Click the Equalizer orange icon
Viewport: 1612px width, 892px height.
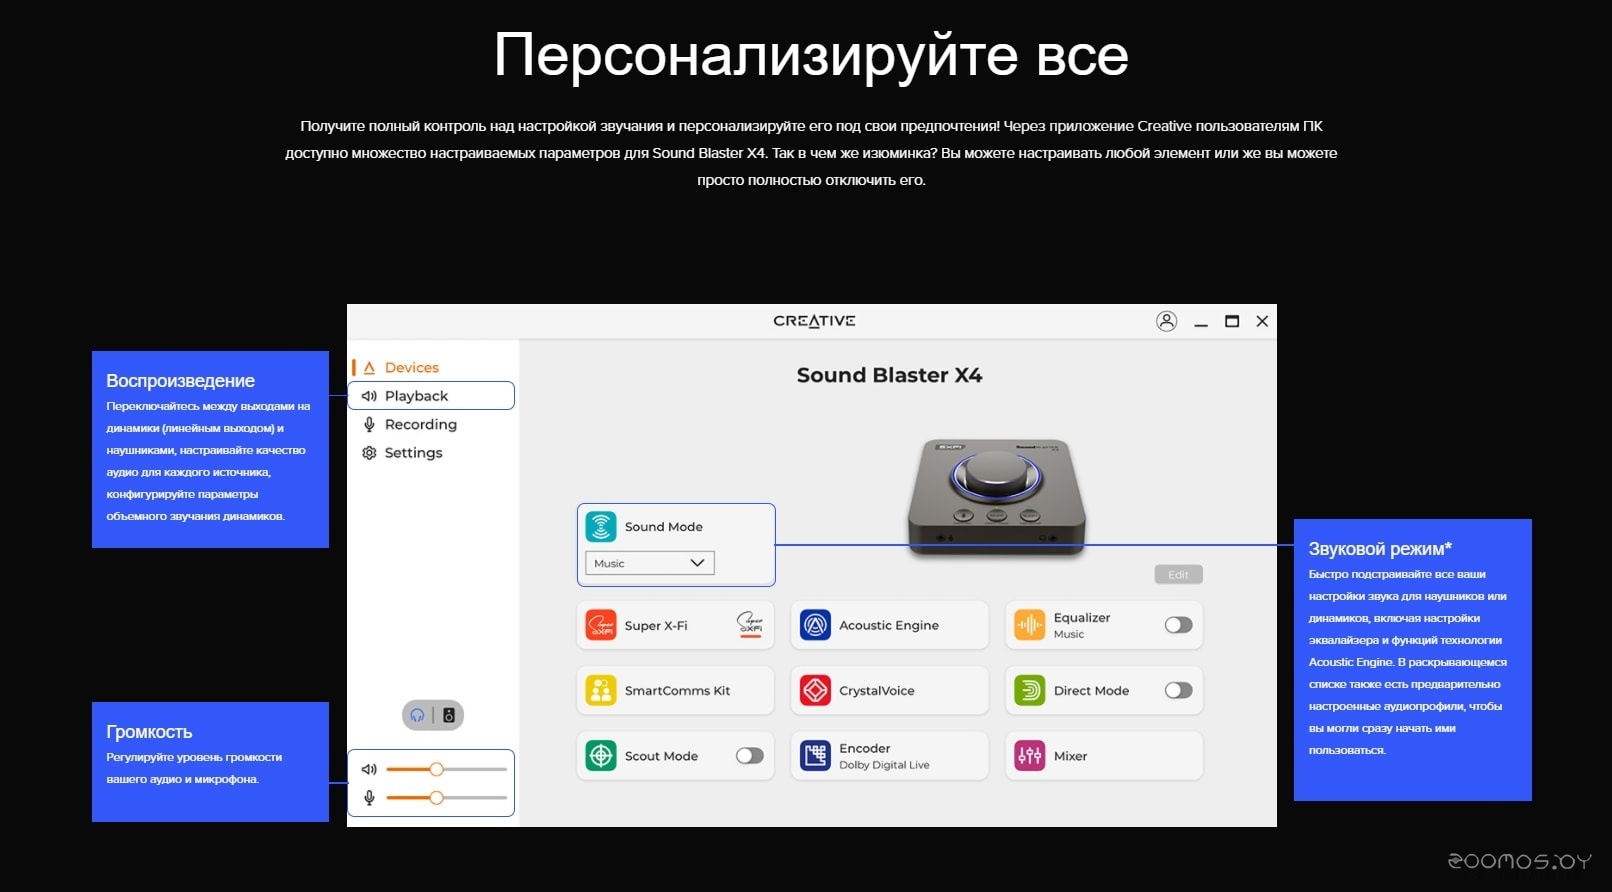click(x=1030, y=625)
